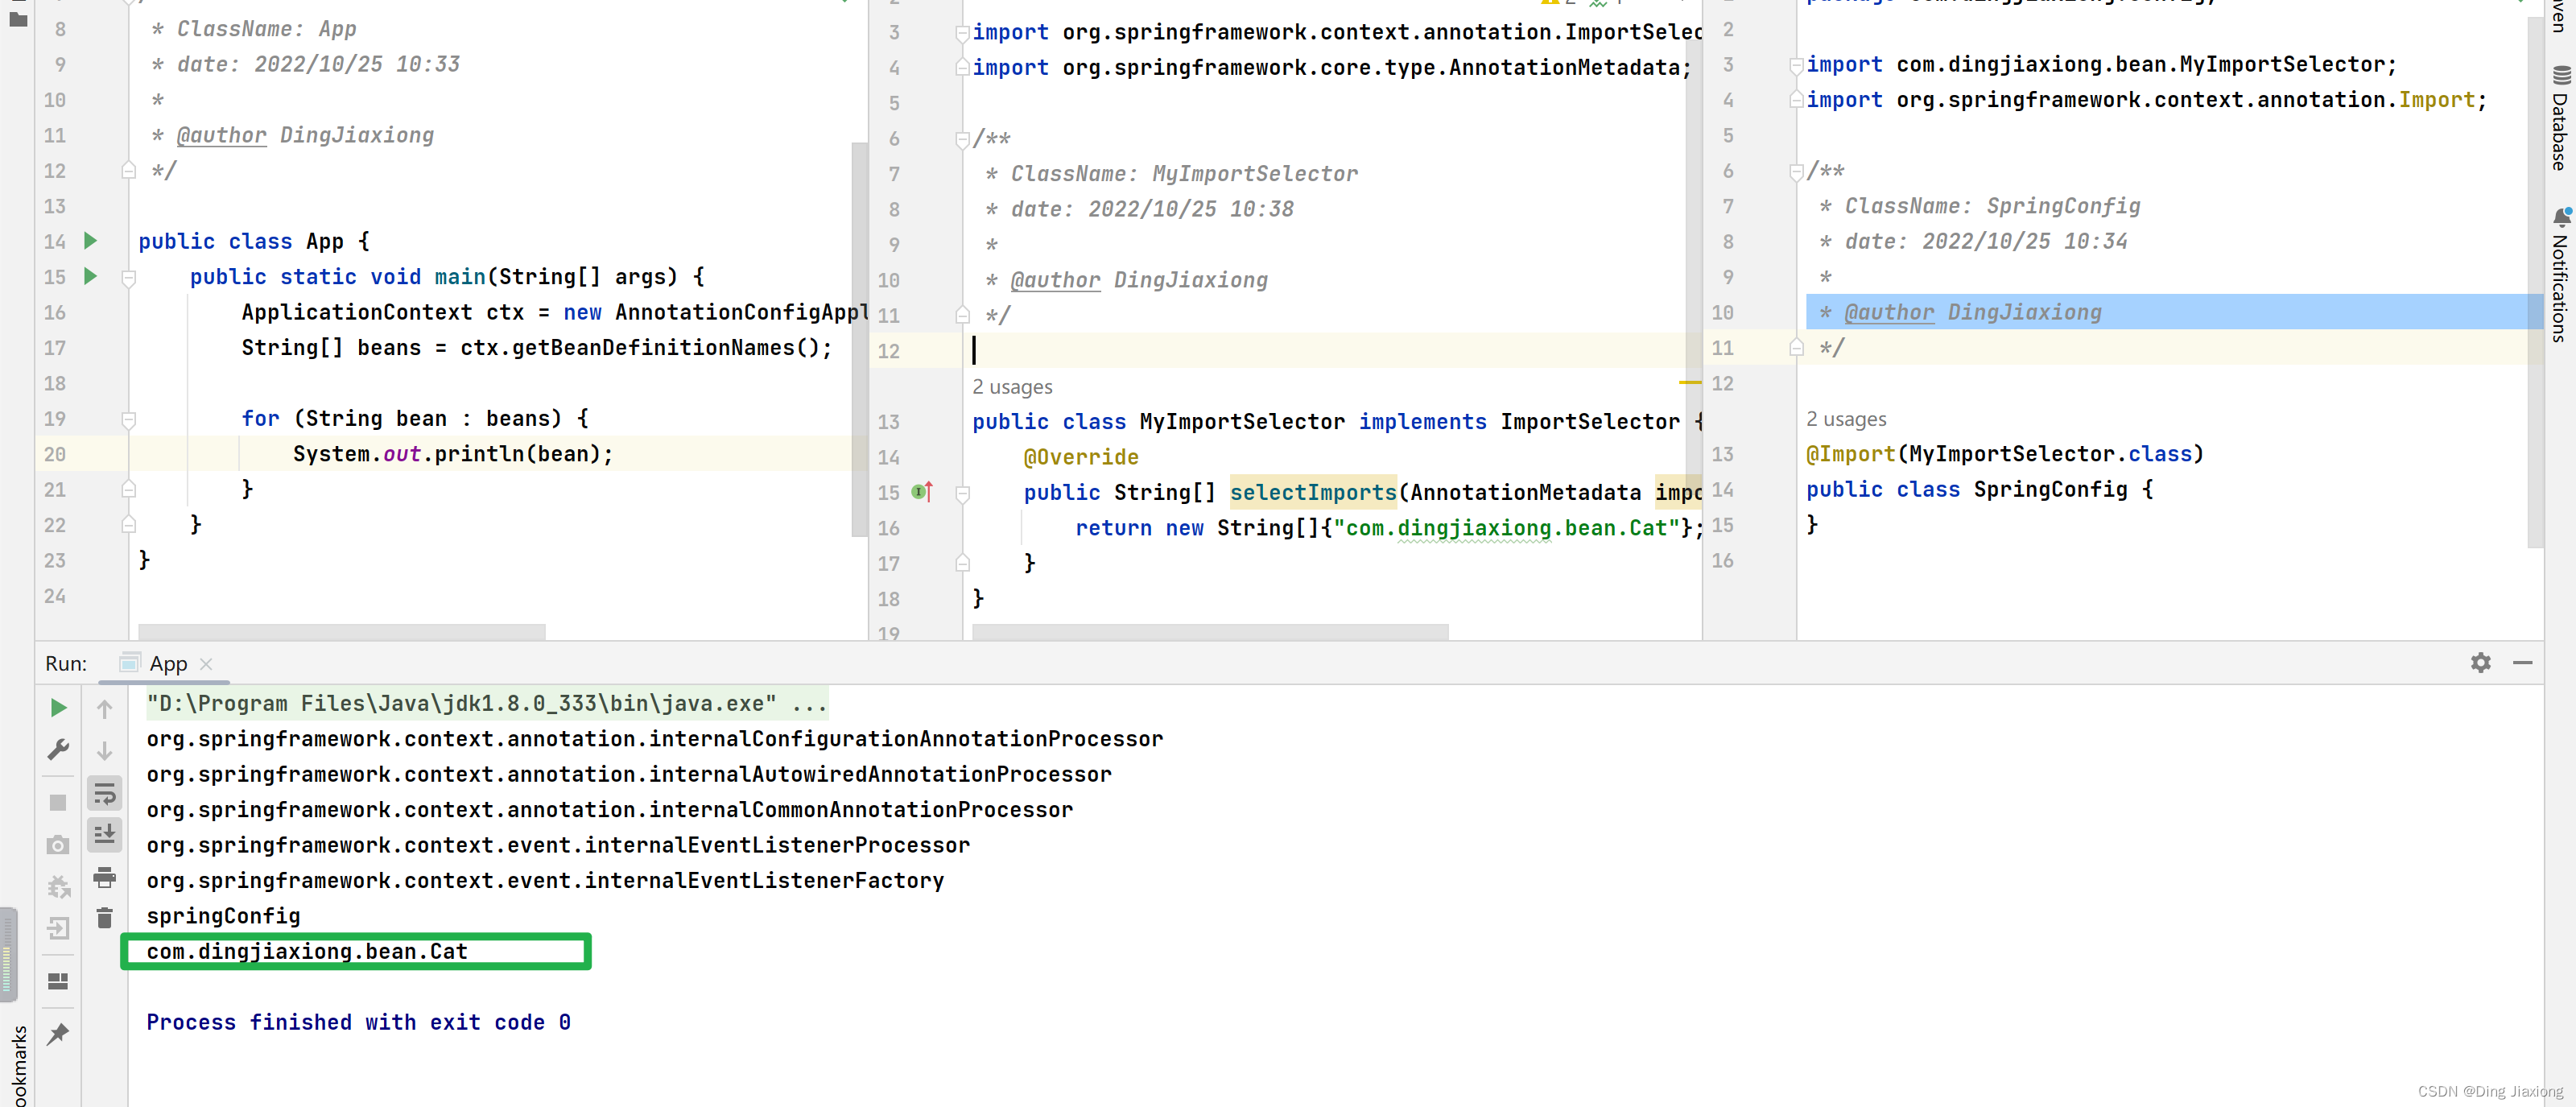This screenshot has height=1107, width=2576.
Task: Collapse imports in MyImportSelector line 3
Action: [x=962, y=33]
